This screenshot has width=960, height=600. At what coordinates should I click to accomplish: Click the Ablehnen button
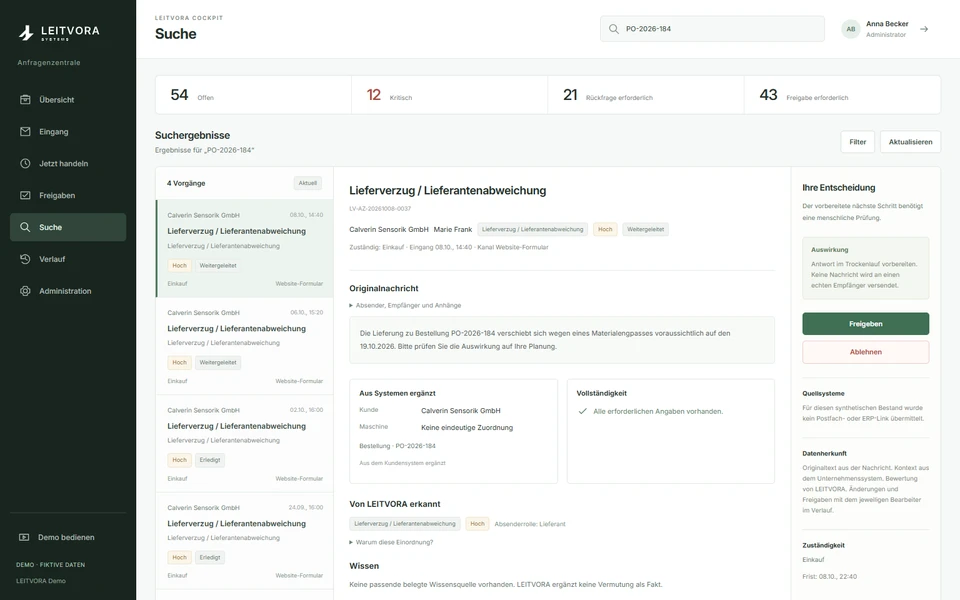866,352
